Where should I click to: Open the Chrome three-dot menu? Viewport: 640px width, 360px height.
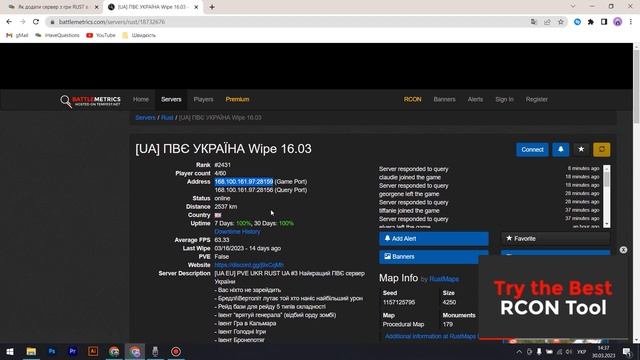[631, 22]
